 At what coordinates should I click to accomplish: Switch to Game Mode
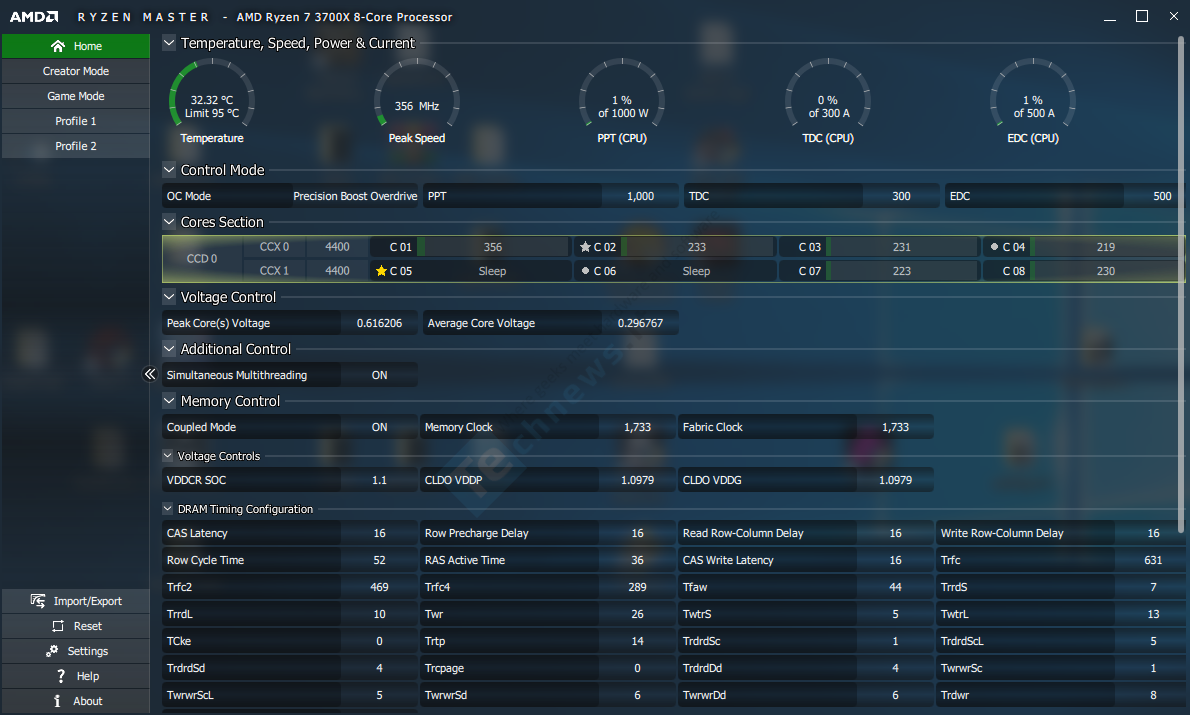click(76, 96)
